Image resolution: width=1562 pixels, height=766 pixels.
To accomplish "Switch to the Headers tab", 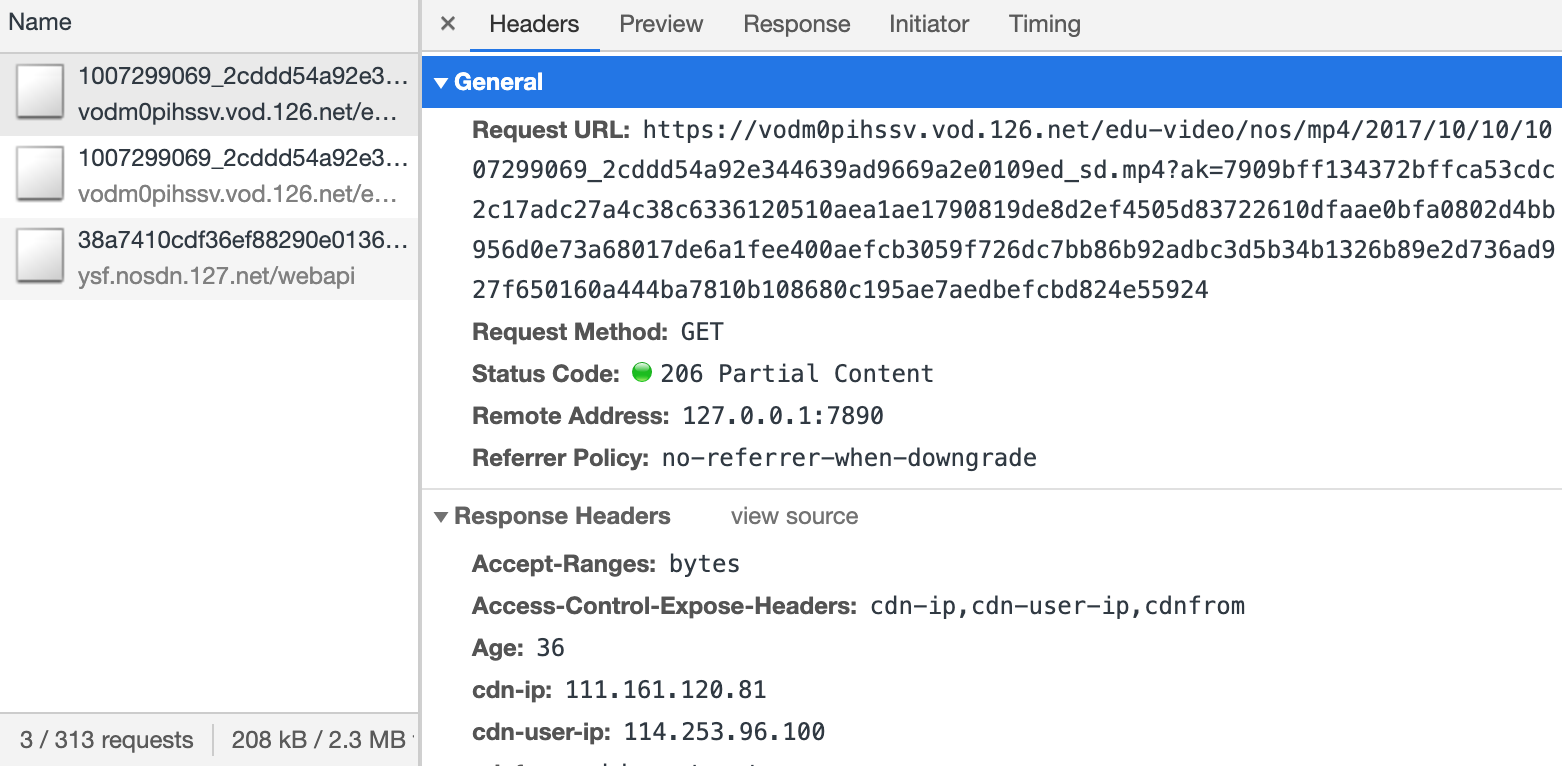I will [x=534, y=25].
